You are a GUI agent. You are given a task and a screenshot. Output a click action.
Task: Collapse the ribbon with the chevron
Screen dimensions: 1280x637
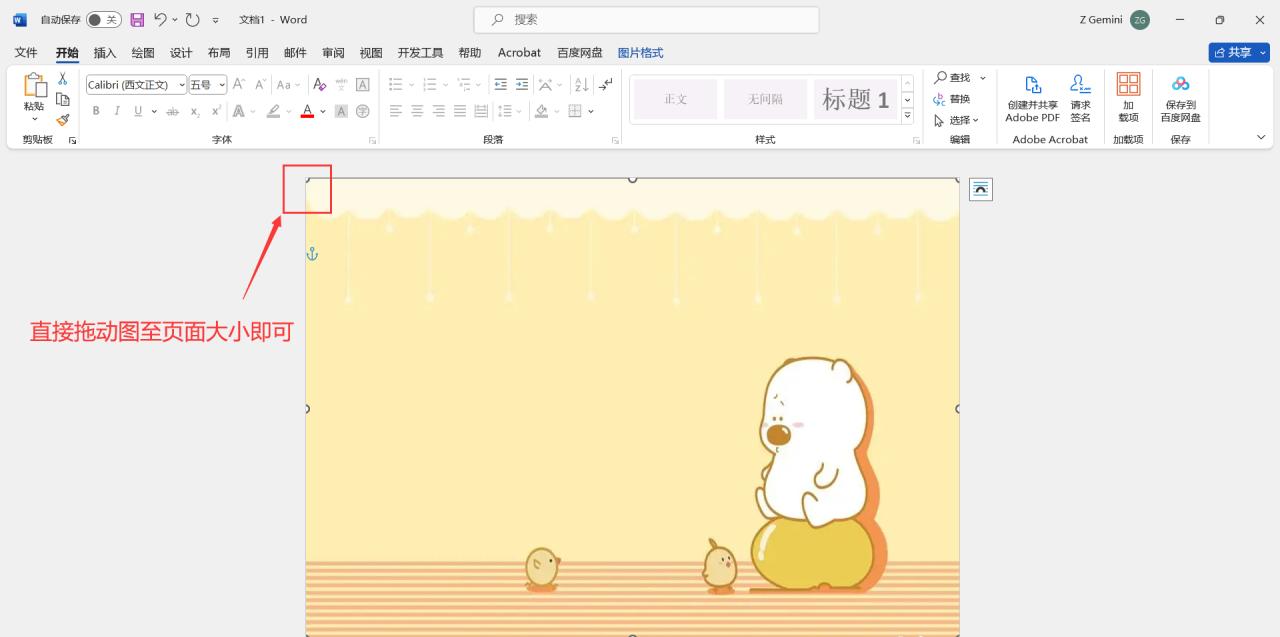coord(1260,137)
